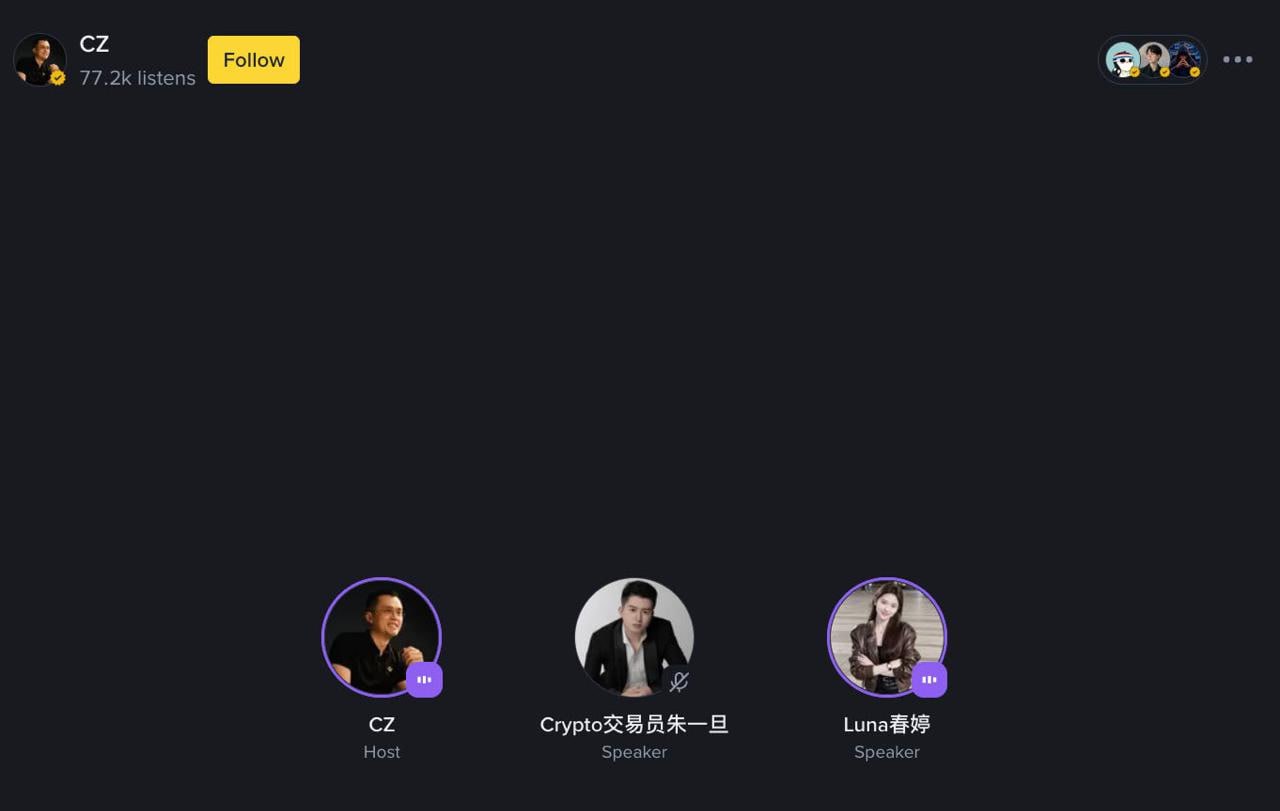
Task: Click CZ's audio activity indicator badge
Action: point(424,680)
